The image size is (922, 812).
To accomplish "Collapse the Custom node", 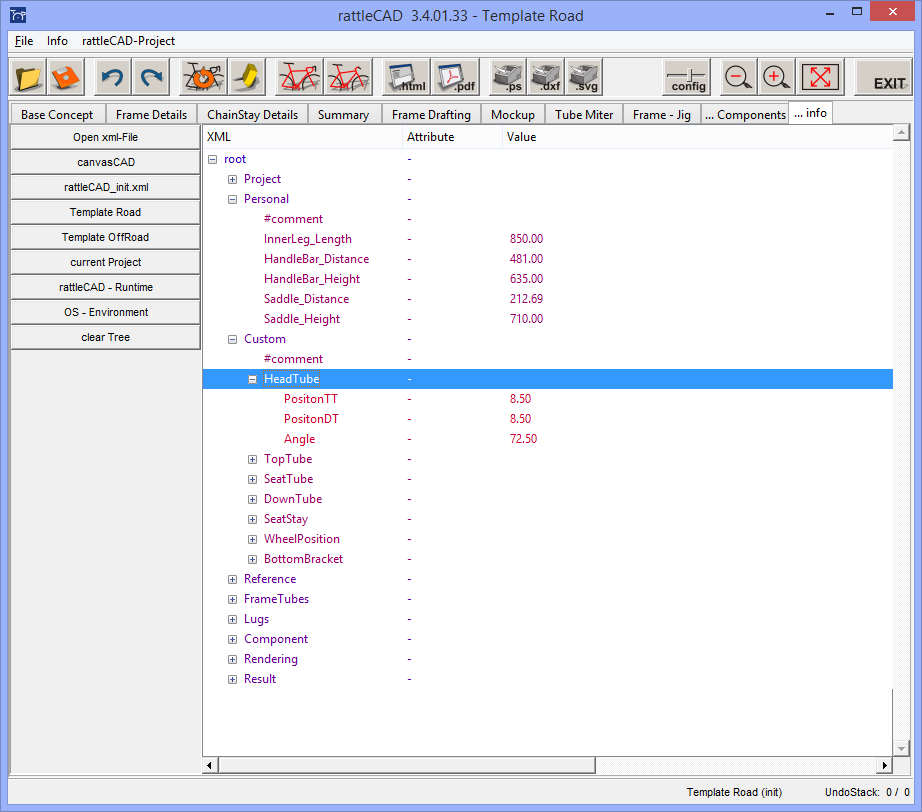I will pyautogui.click(x=232, y=339).
